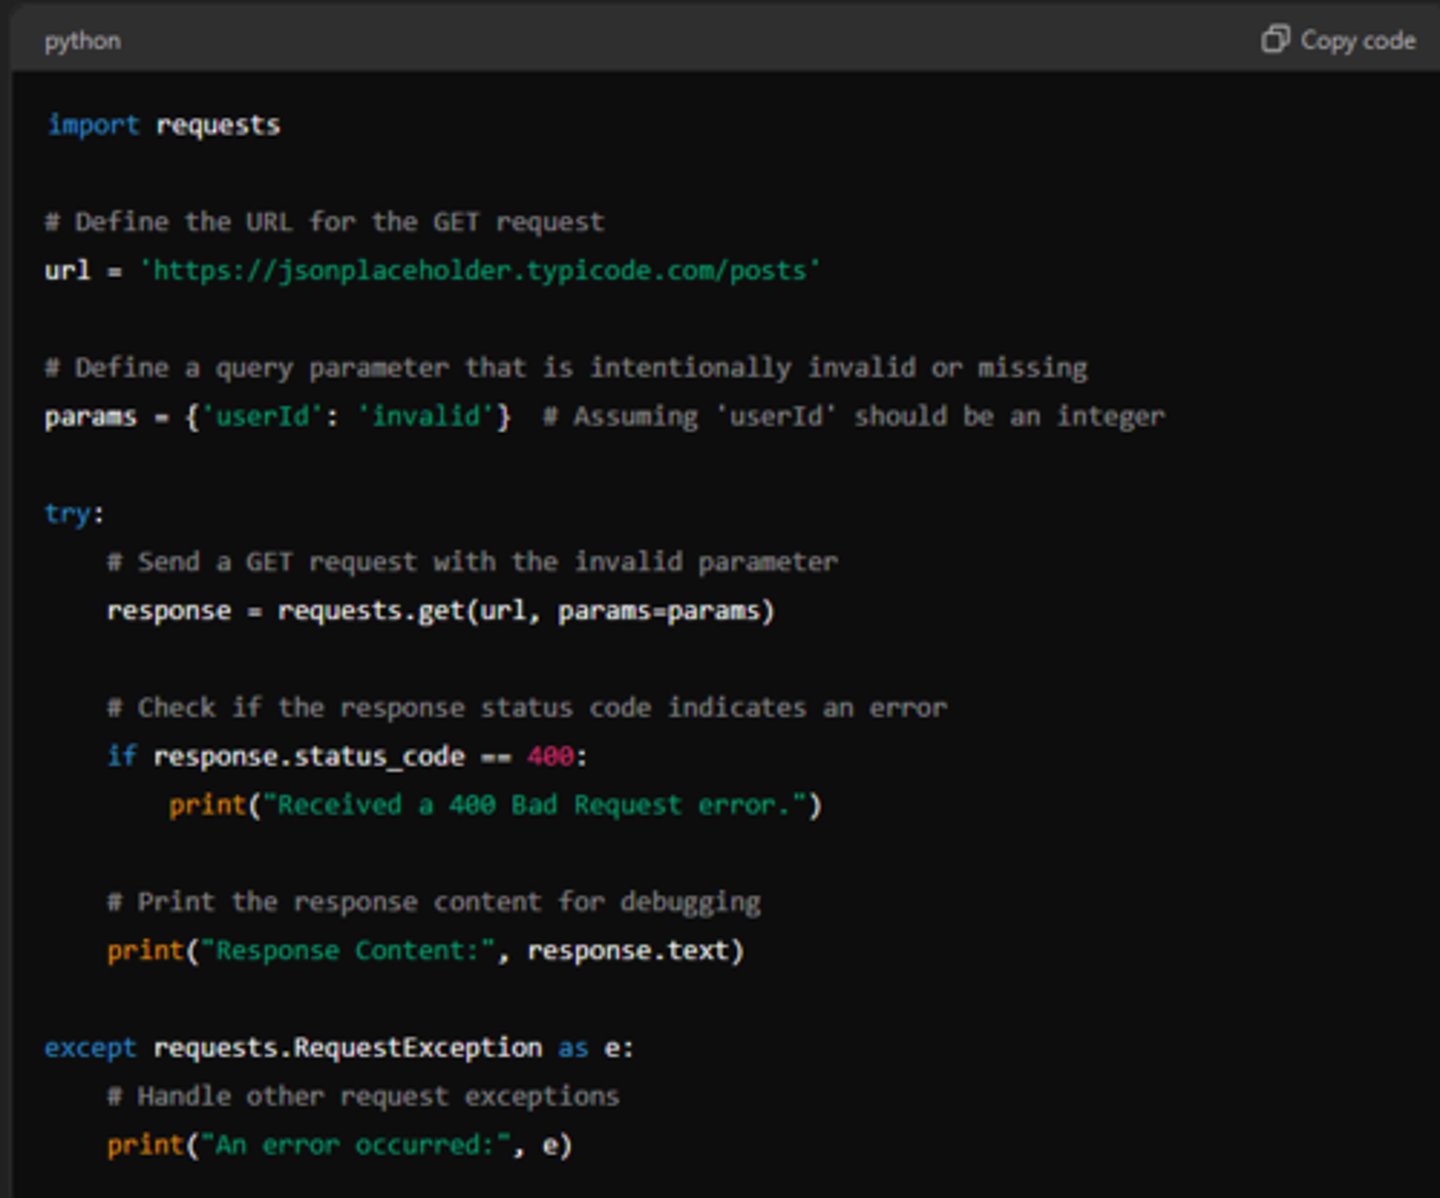Screen dimensions: 1440x1198
Task: Click the copy clipboard icon
Action: coord(1274,40)
